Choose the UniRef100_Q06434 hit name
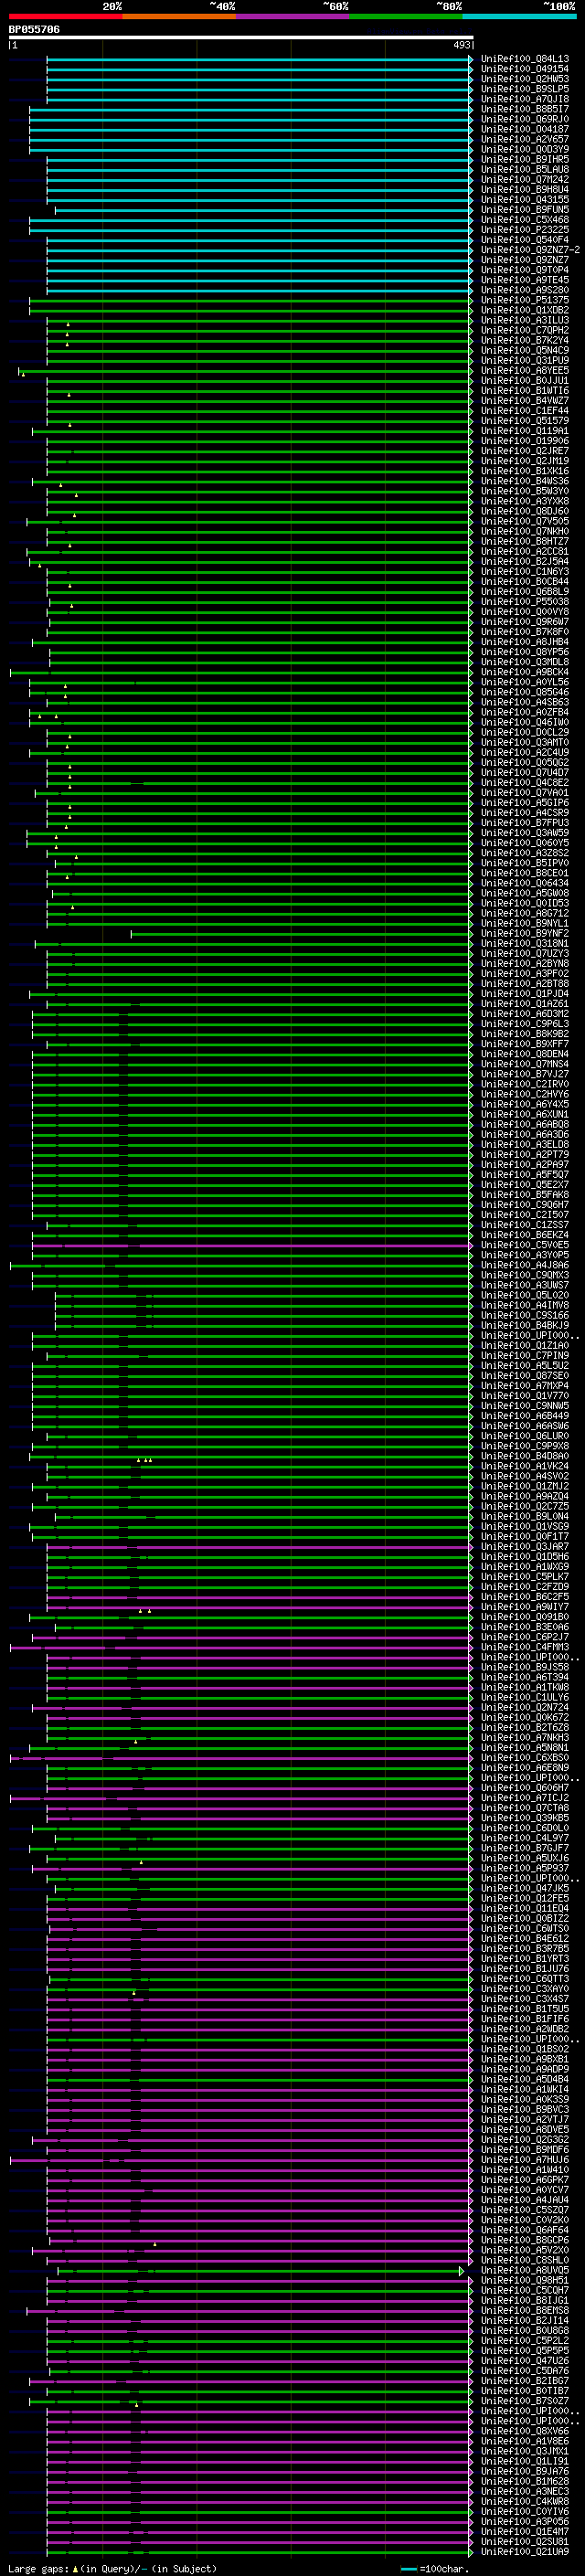Screen dimensions: 585x2576 (525, 883)
